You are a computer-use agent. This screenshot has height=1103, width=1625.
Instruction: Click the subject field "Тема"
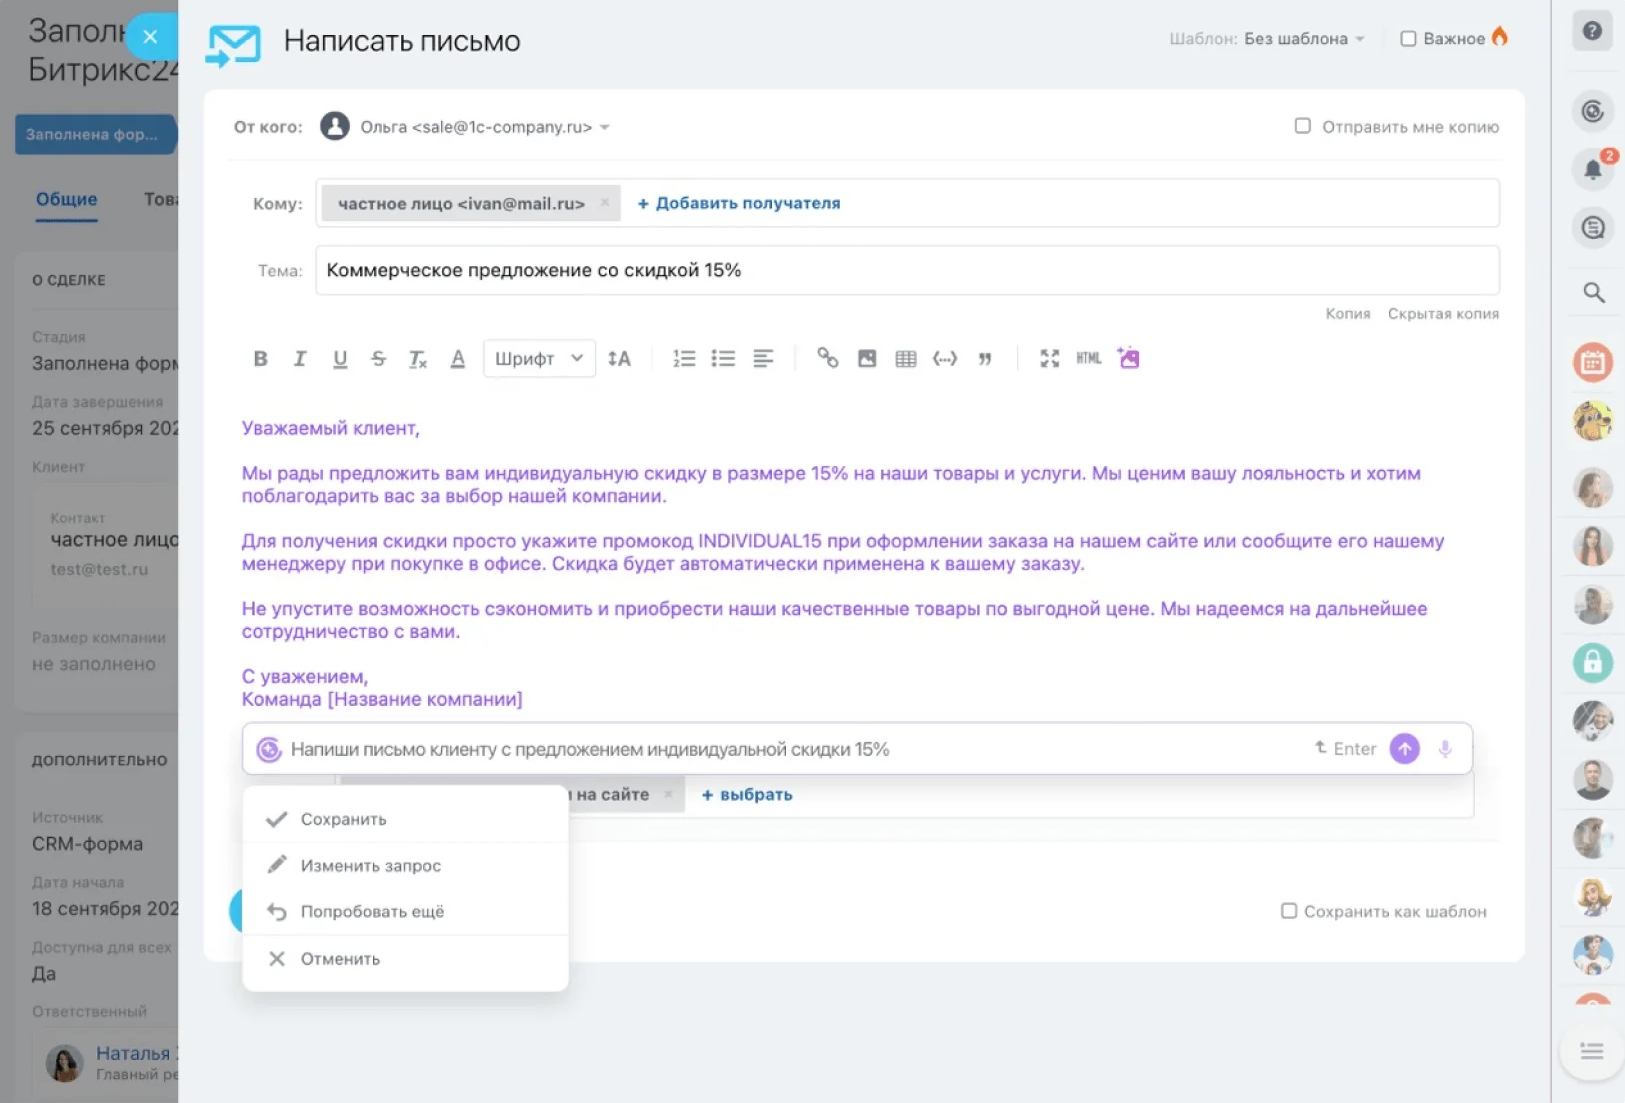point(906,270)
